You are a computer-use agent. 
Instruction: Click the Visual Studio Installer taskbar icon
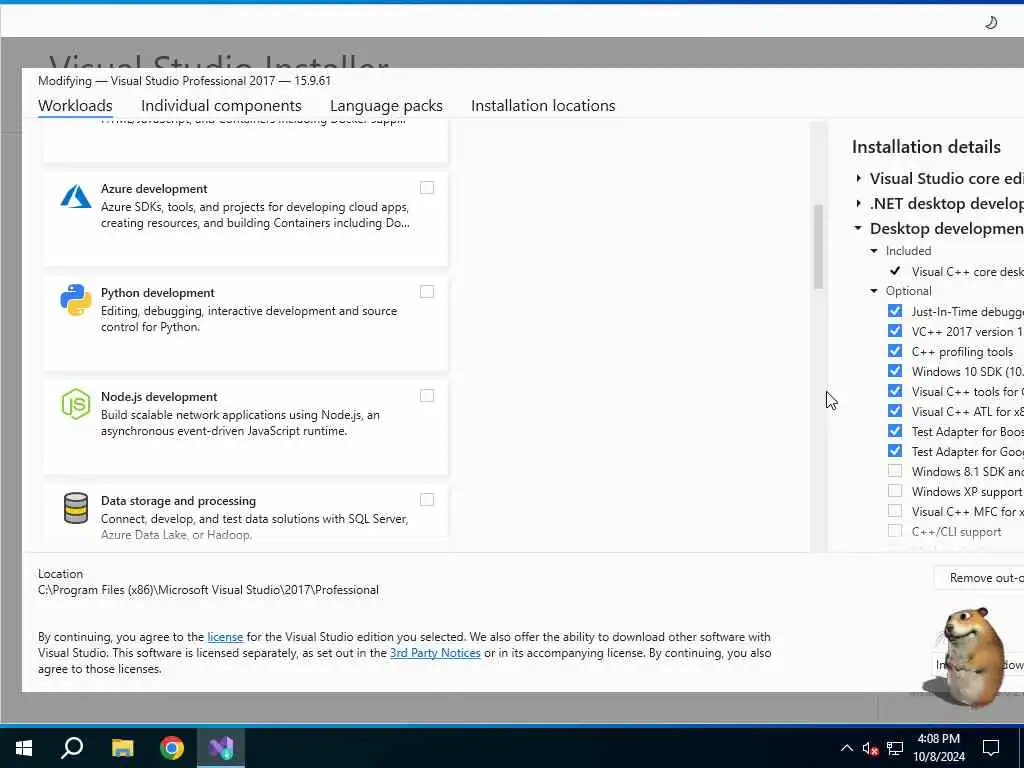click(x=221, y=748)
